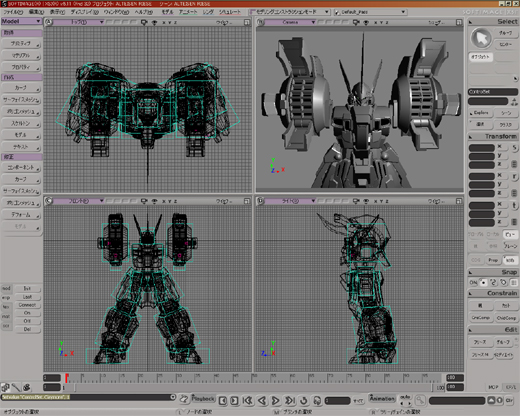Click the マテリアル button
Screen dimensions: 520x416
(21, 55)
